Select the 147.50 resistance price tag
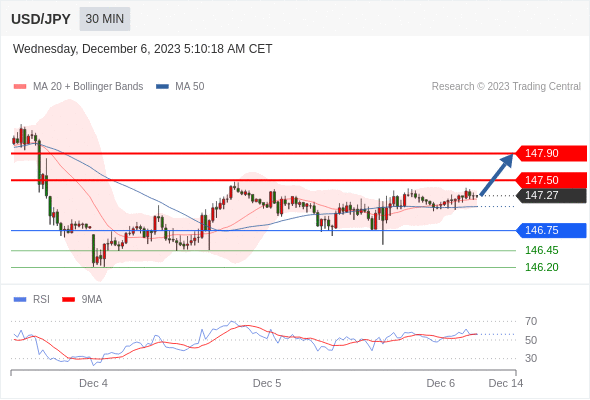 551,180
